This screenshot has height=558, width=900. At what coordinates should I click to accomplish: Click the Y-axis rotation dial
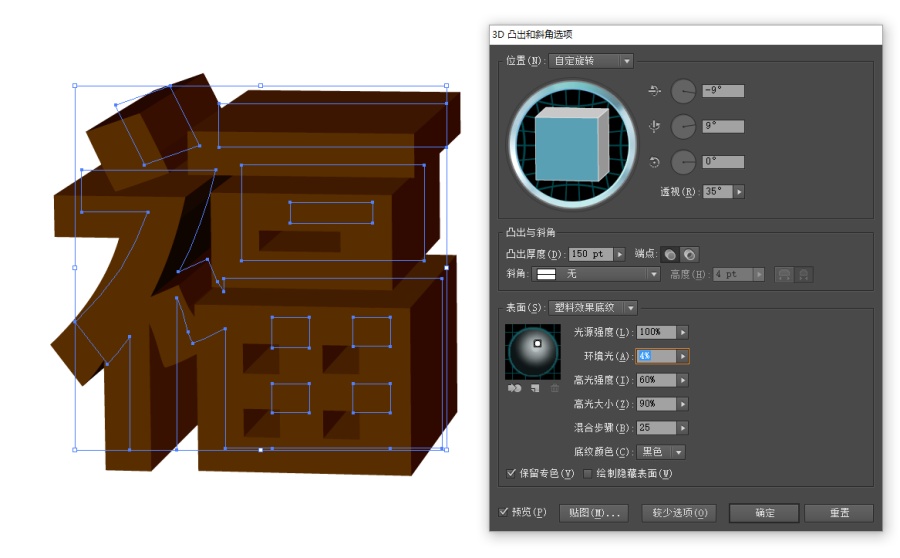tap(683, 127)
